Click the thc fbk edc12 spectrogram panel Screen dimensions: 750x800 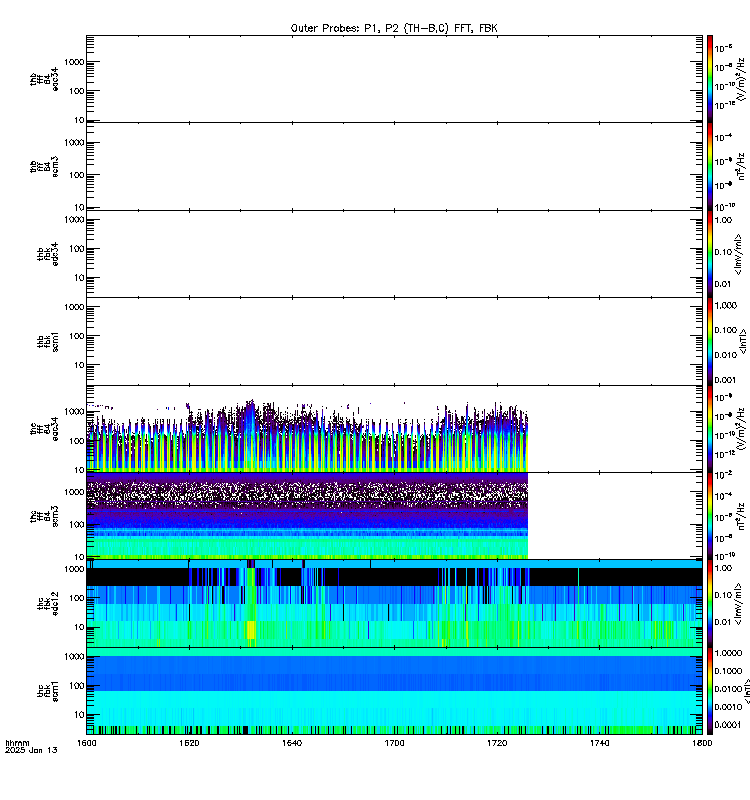(394, 604)
